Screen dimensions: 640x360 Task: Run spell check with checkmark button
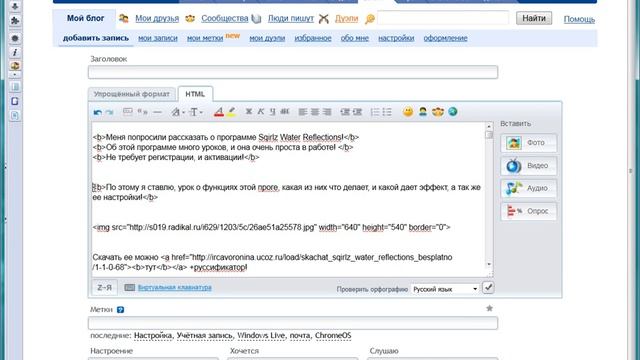pyautogui.click(x=488, y=288)
